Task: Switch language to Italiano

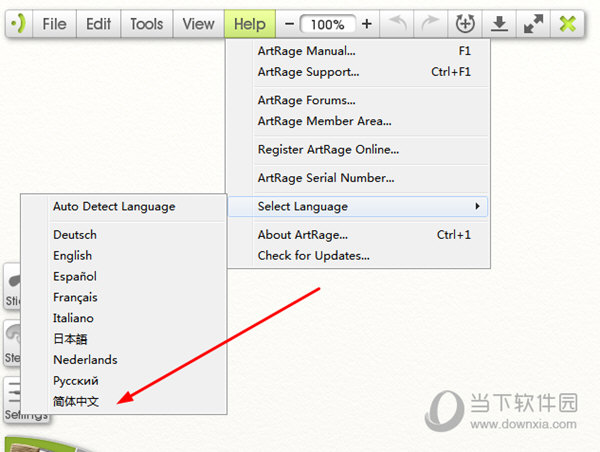Action: [124, 318]
